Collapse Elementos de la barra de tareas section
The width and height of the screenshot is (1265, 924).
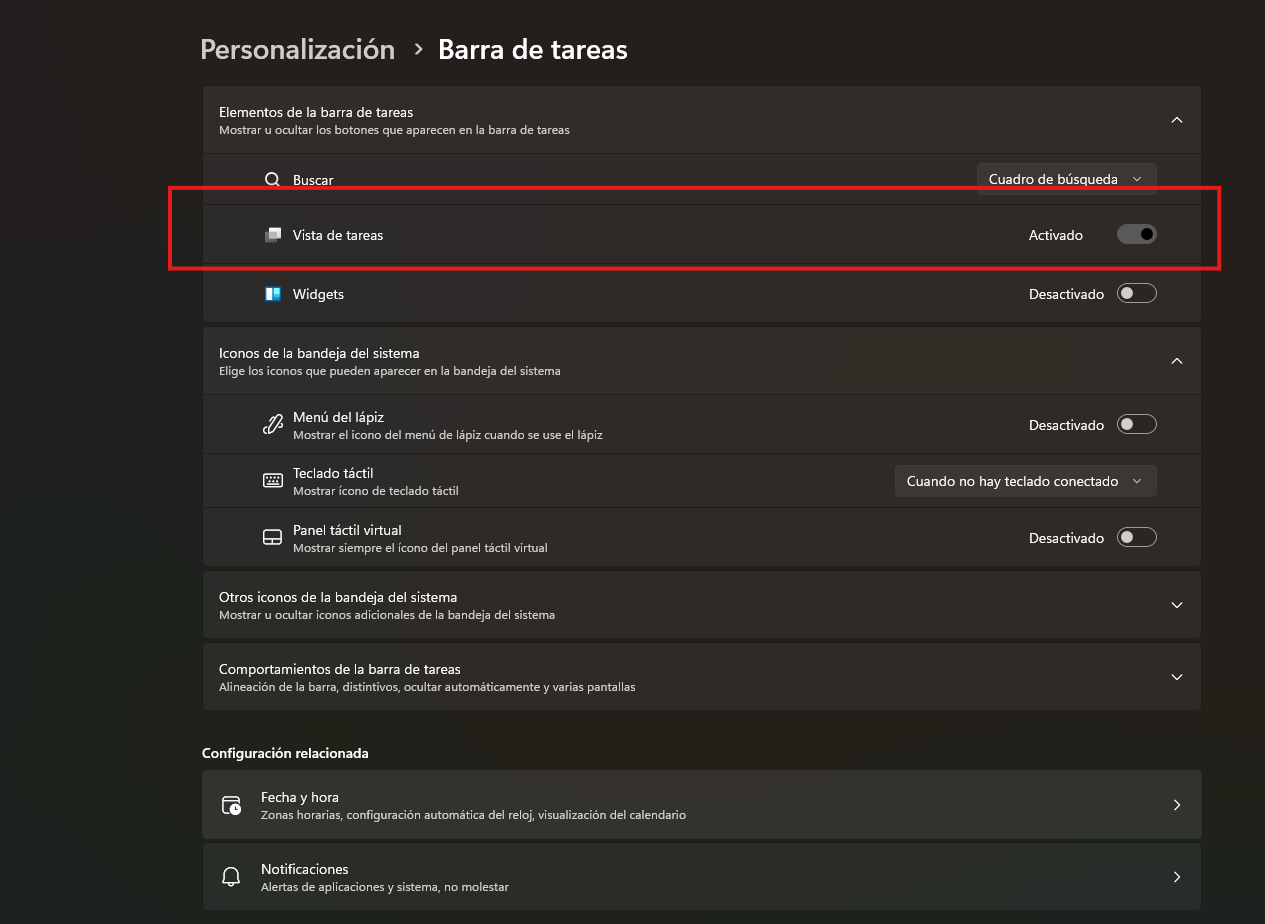coord(1176,120)
